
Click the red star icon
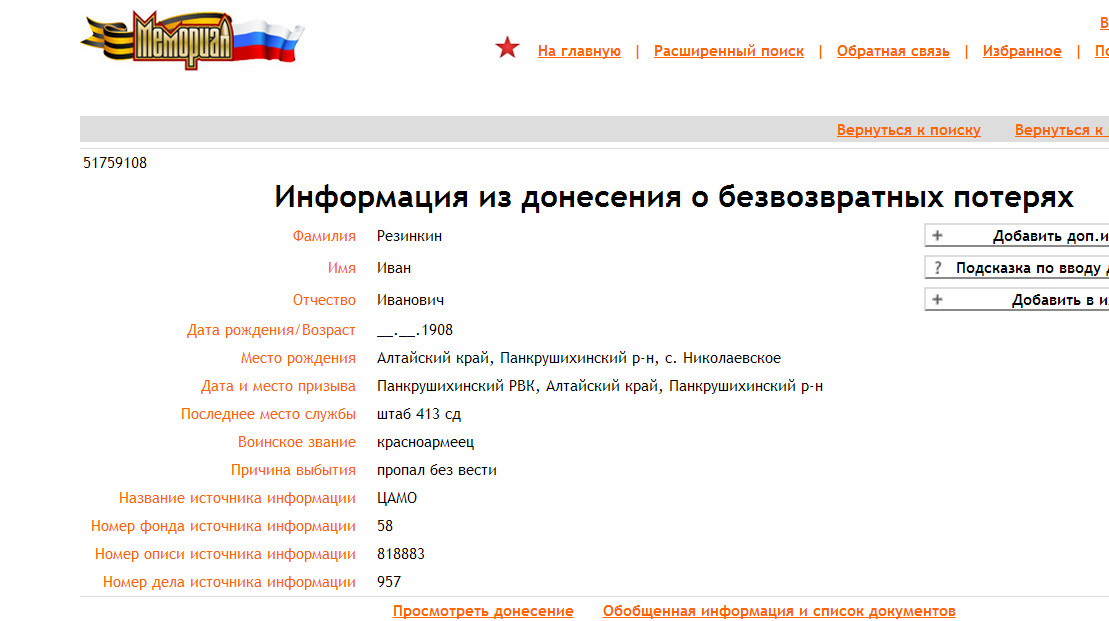(508, 48)
